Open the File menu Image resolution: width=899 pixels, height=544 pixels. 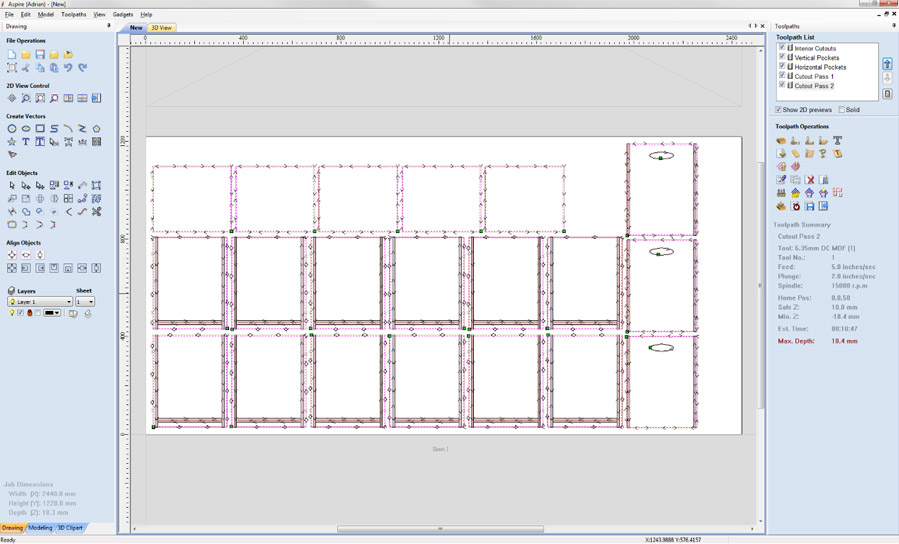point(9,14)
